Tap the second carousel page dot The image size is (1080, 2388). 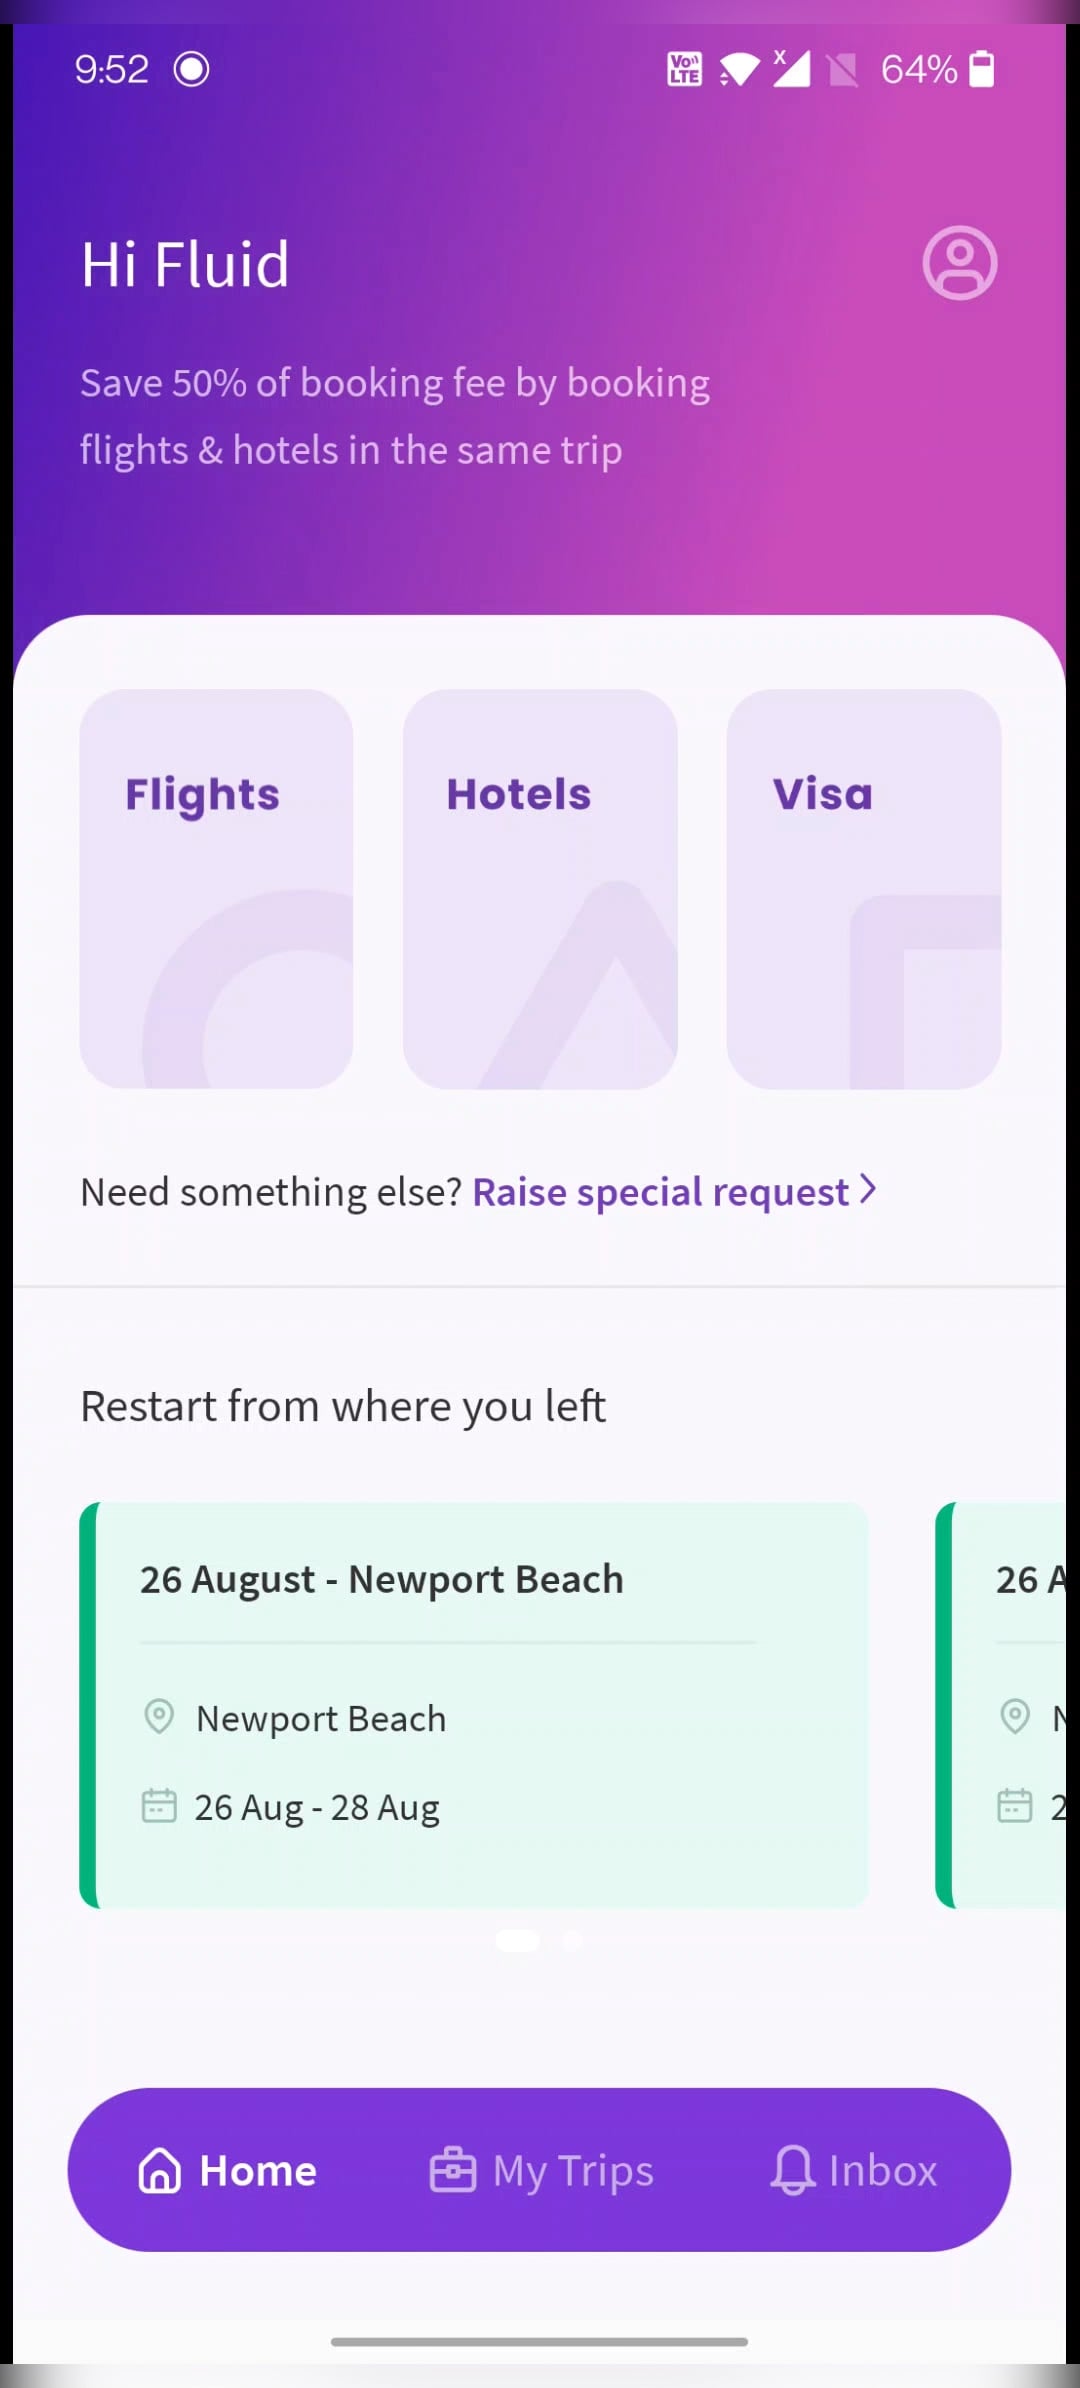[572, 1941]
